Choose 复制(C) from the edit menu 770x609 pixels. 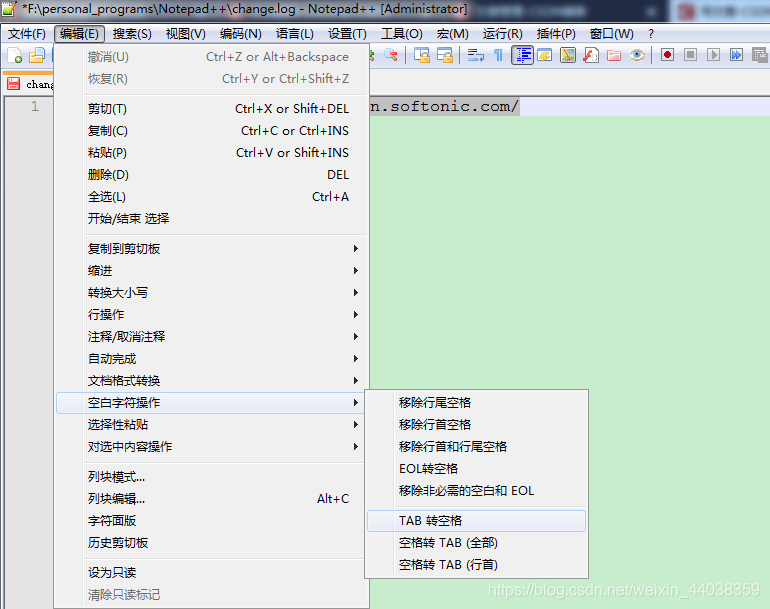212,131
